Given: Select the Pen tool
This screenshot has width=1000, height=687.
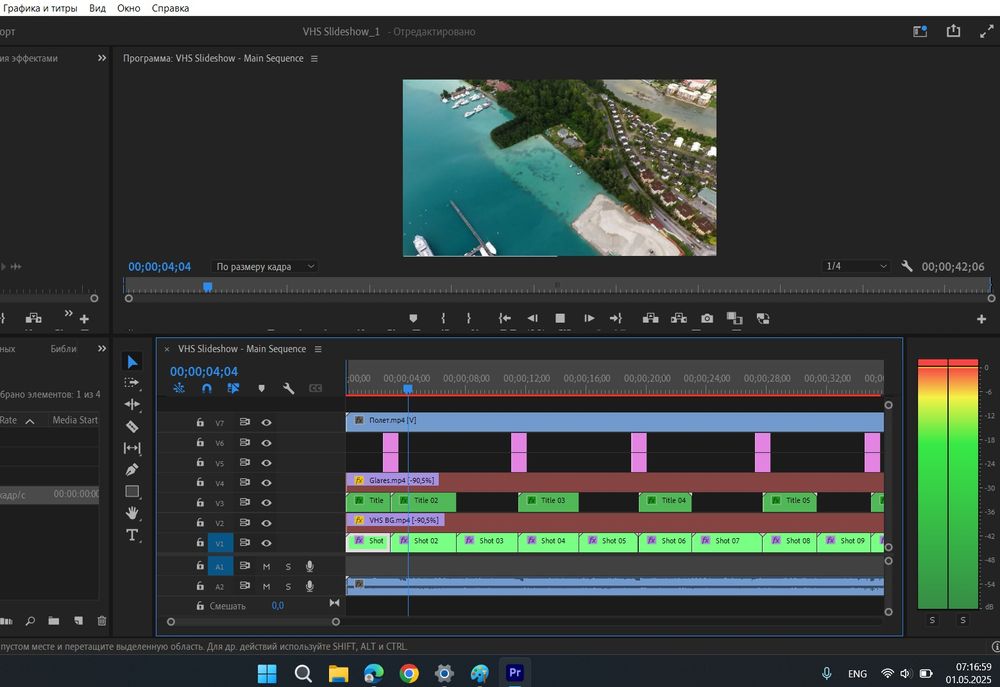Looking at the screenshot, I should [132, 470].
